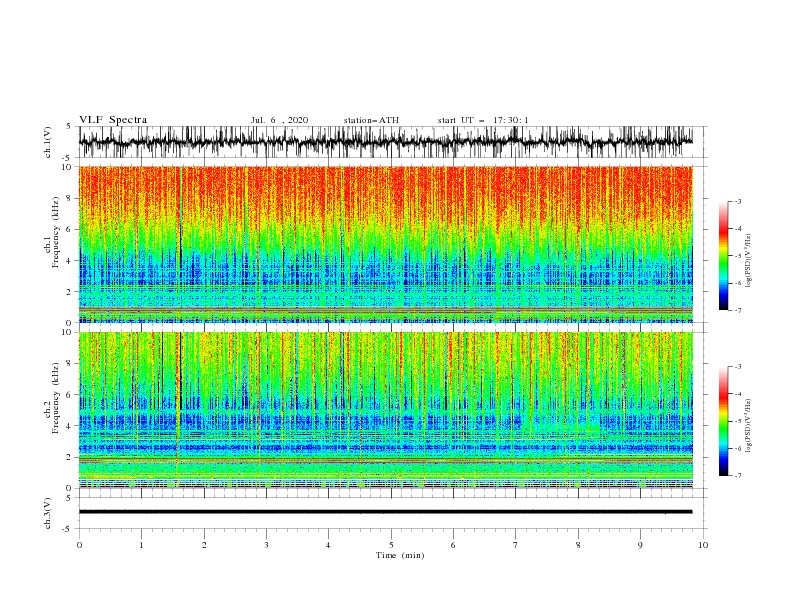Click time axis tick label "3"
The height and width of the screenshot is (612, 792).
[266, 545]
